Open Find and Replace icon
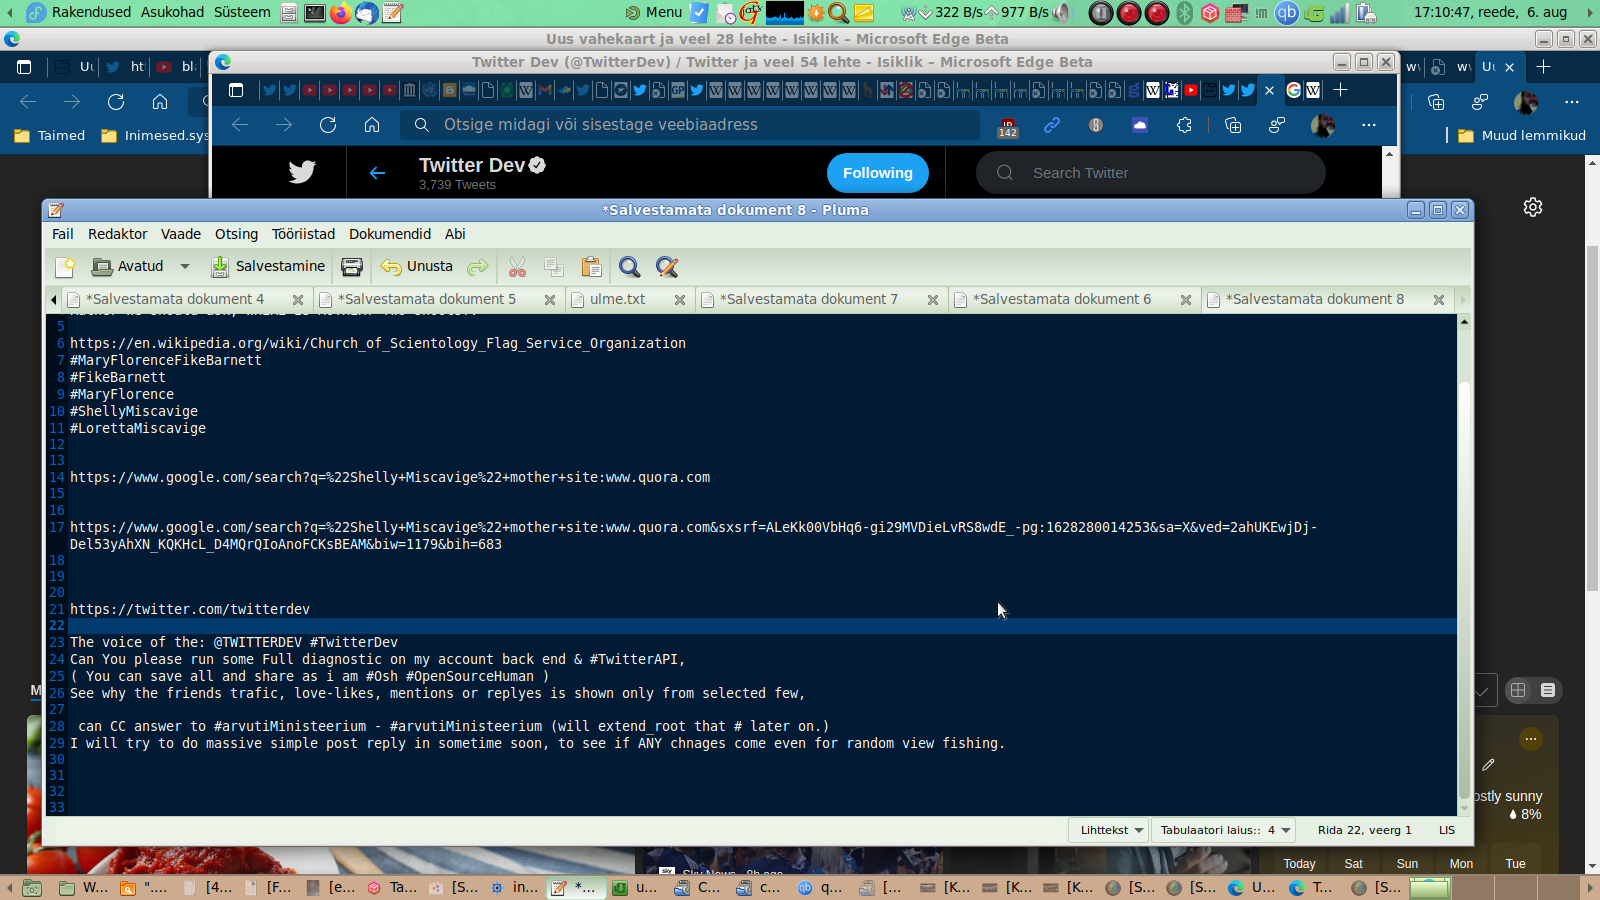This screenshot has width=1600, height=900. 667,267
